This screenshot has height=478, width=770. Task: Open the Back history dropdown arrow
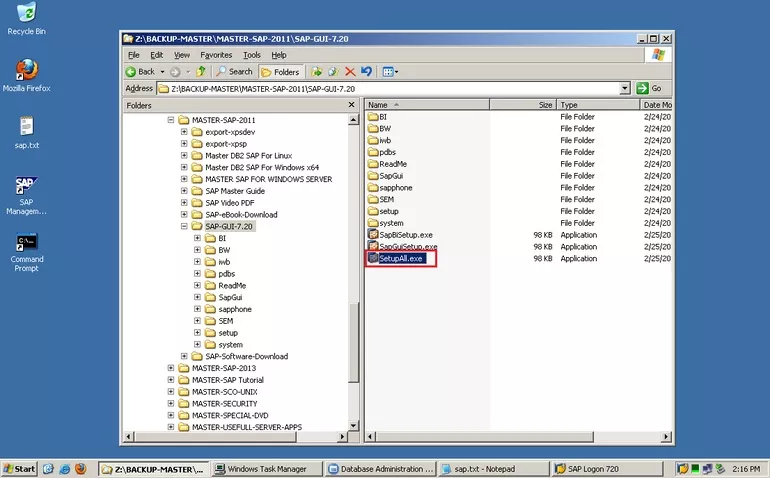click(x=163, y=72)
